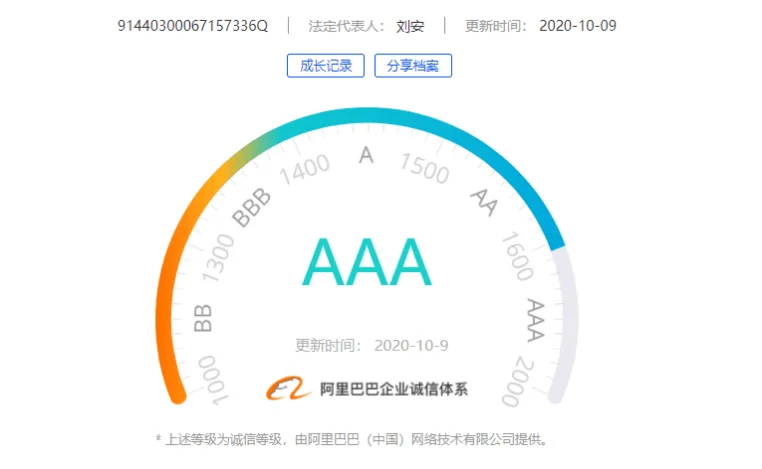Image resolution: width=762 pixels, height=469 pixels.
Task: Click the A grade mark on gauge
Action: (366, 156)
